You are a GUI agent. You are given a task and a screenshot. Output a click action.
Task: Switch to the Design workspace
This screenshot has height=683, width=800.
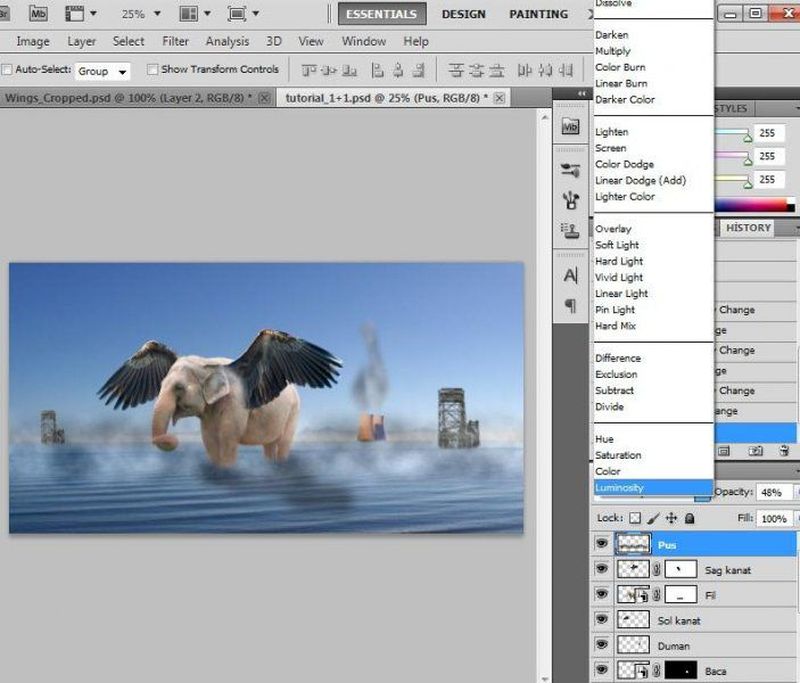click(463, 14)
